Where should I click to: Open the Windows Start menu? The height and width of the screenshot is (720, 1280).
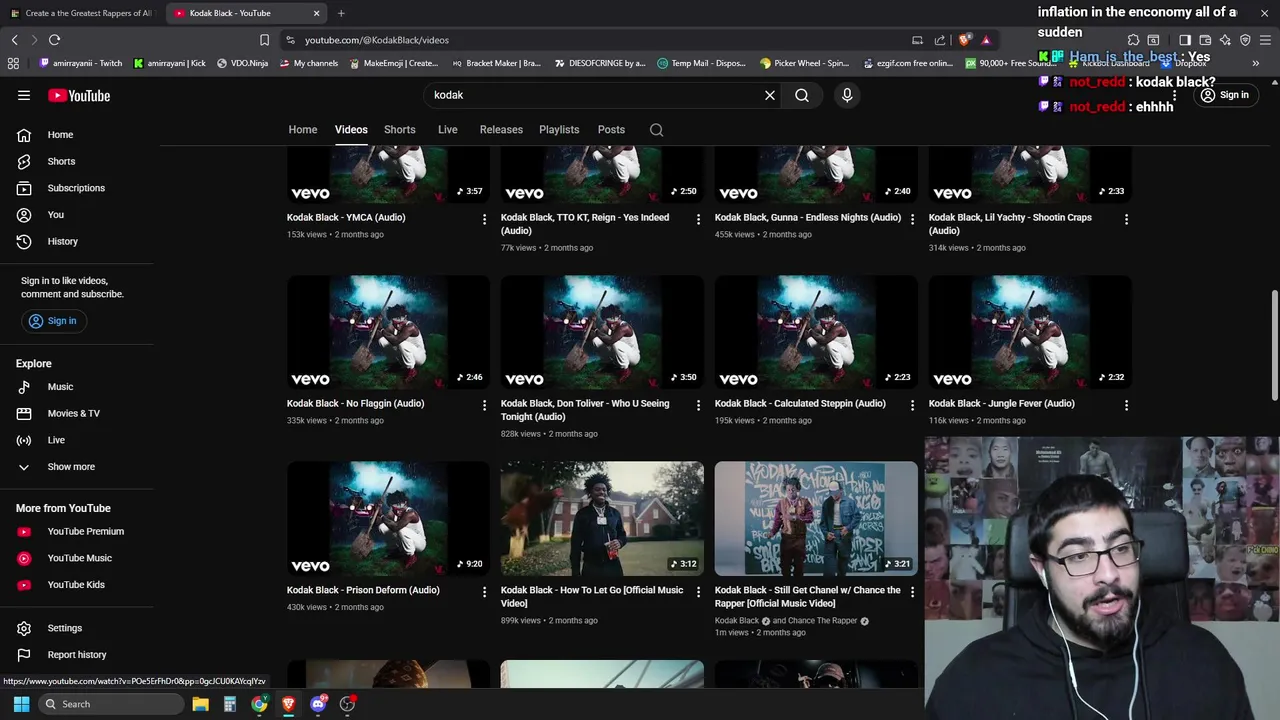pos(21,704)
